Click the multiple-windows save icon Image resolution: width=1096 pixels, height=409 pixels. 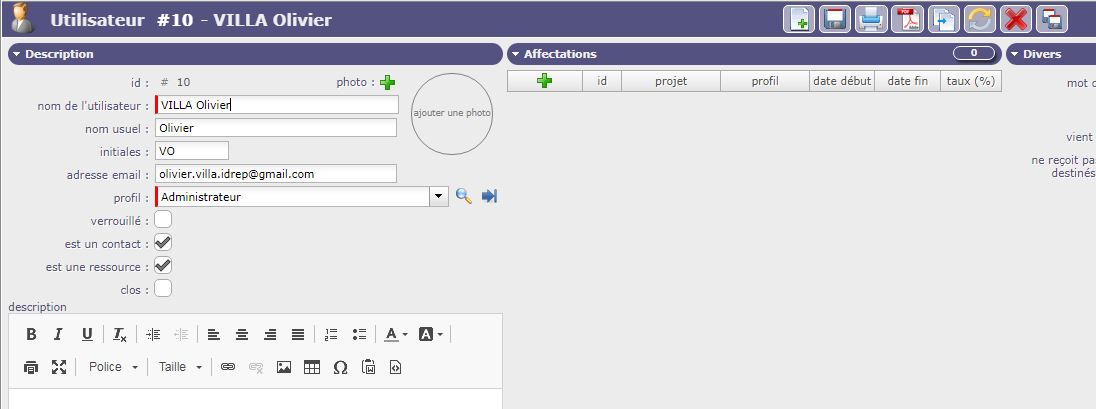pos(1052,19)
